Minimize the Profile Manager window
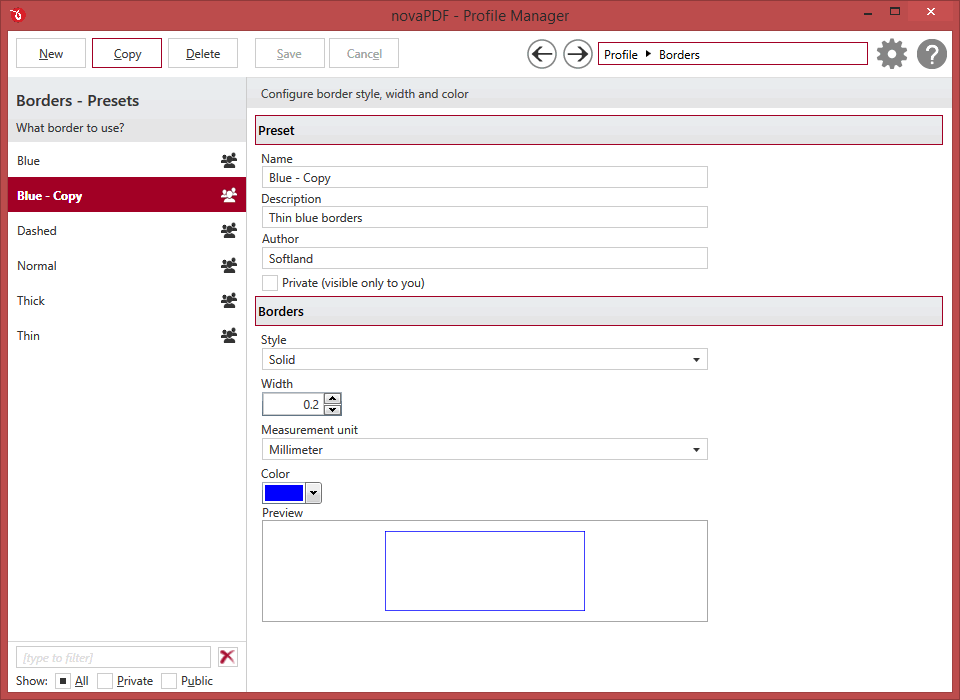 pyautogui.click(x=868, y=12)
